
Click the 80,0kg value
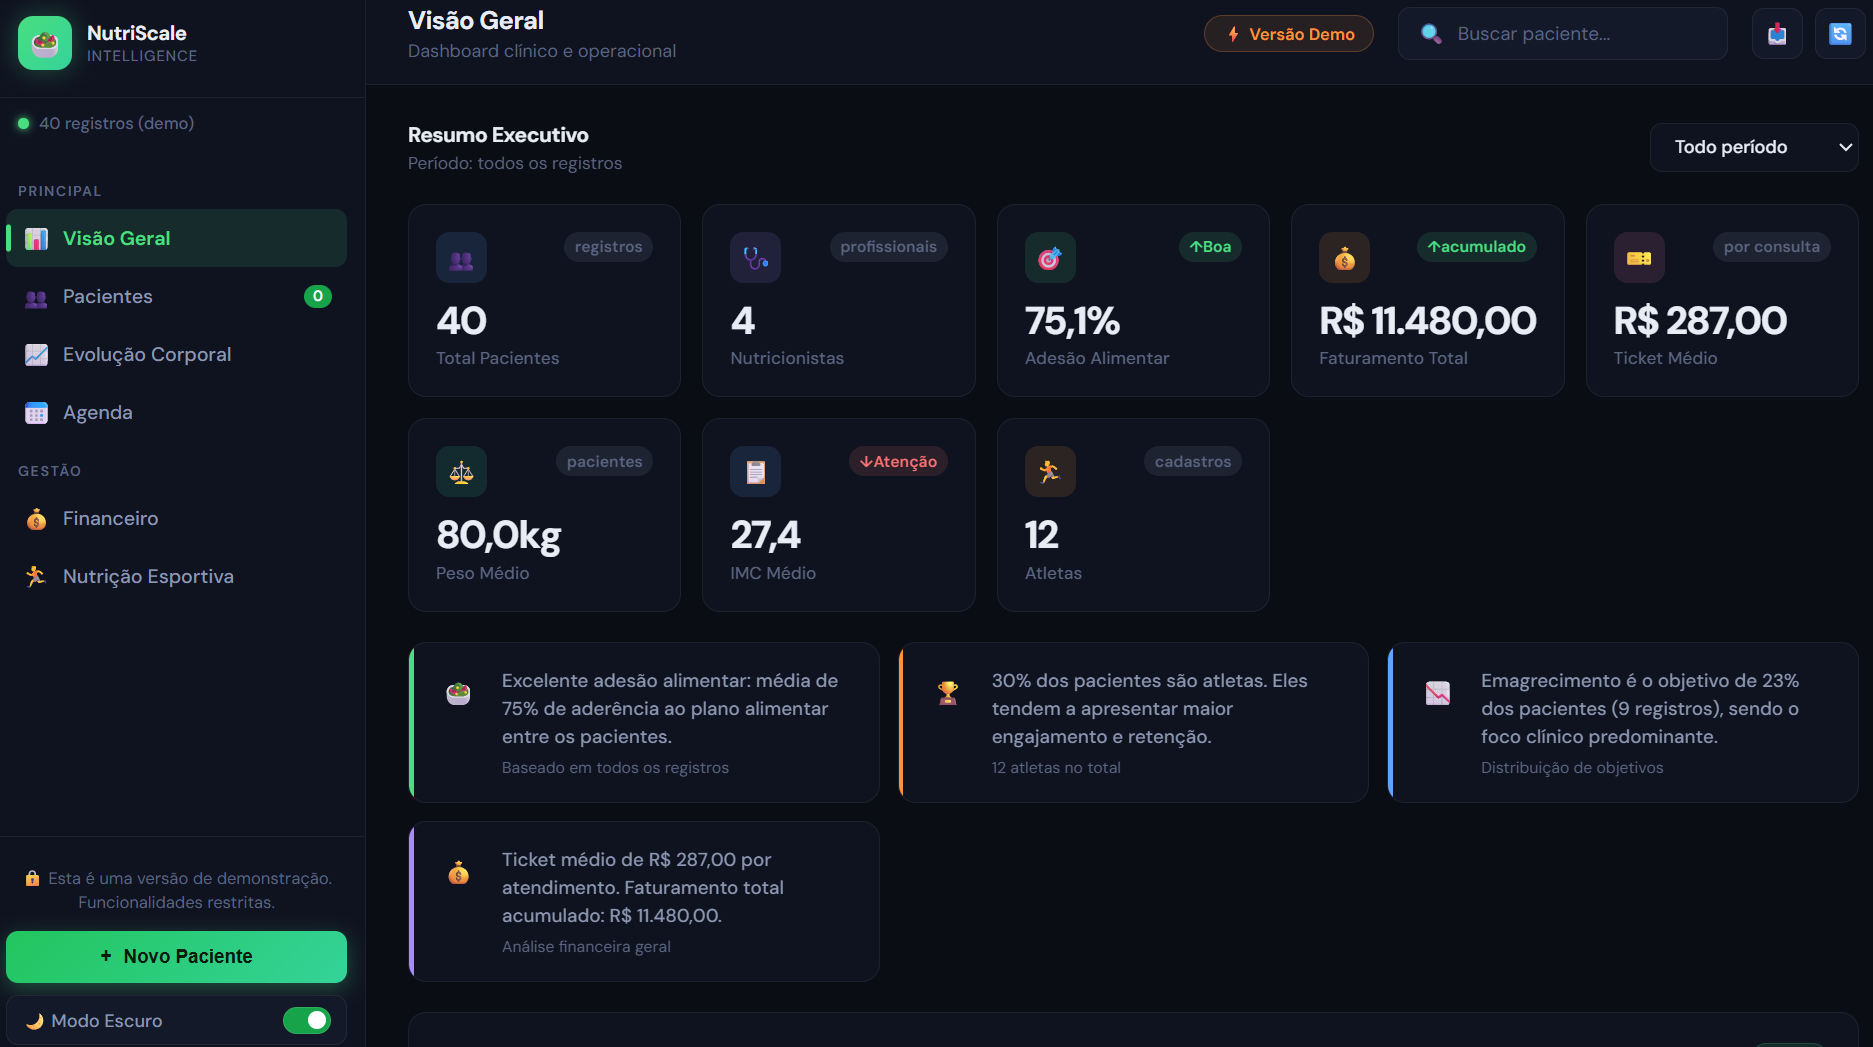498,536
